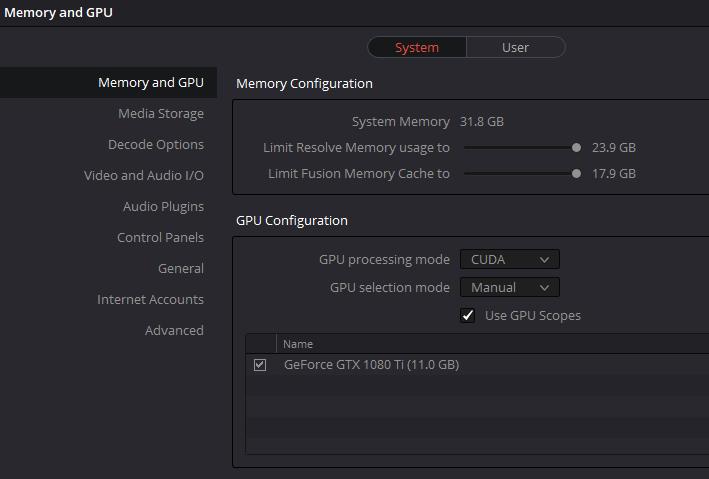The image size is (709, 479).
Task: Go to Video and Audio I/O
Action: click(x=143, y=175)
